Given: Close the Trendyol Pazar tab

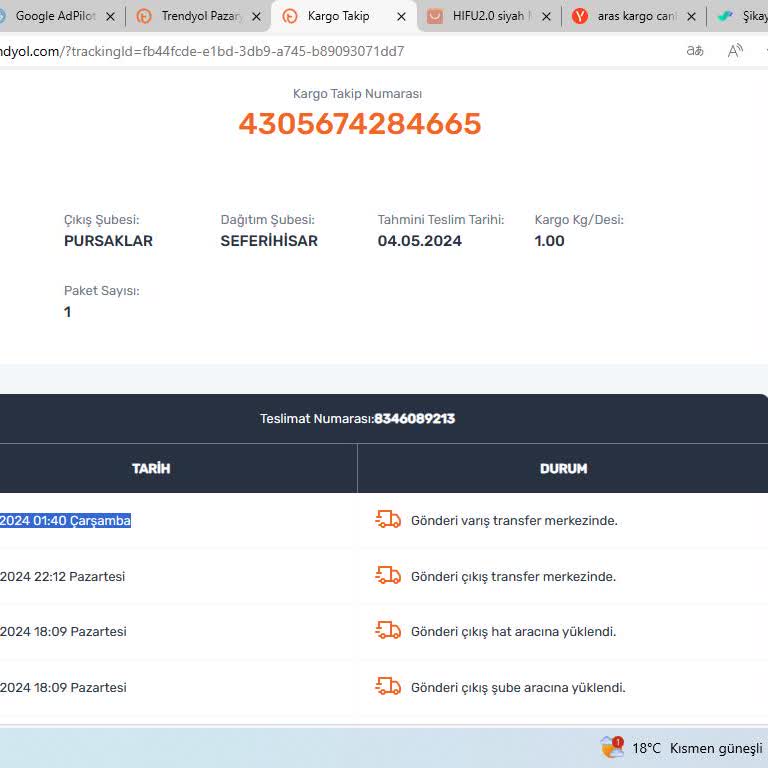Looking at the screenshot, I should click(x=256, y=17).
